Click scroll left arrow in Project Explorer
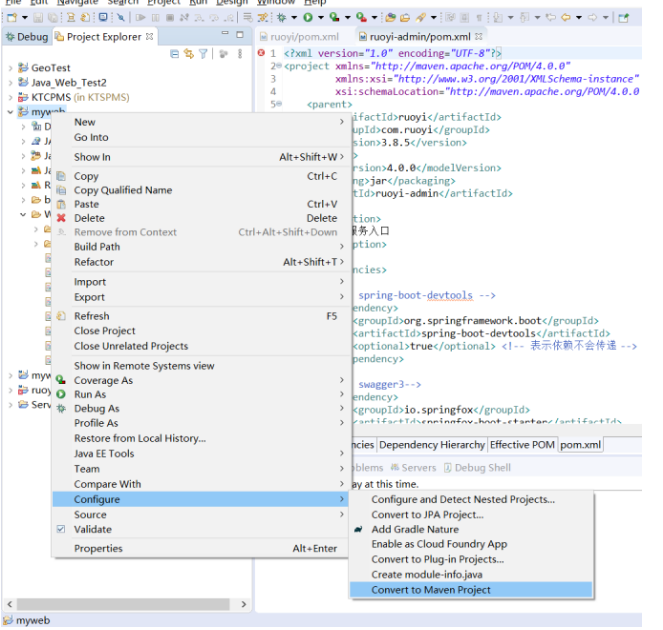The image size is (663, 630). click(x=10, y=604)
